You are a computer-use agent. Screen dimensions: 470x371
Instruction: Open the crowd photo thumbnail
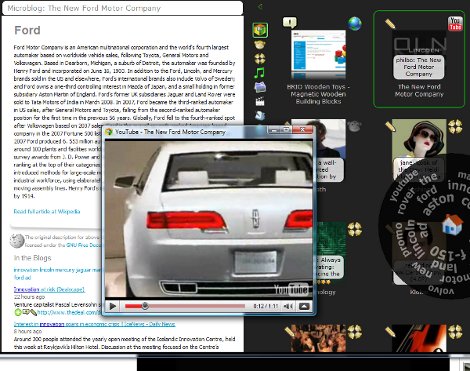(318, 338)
